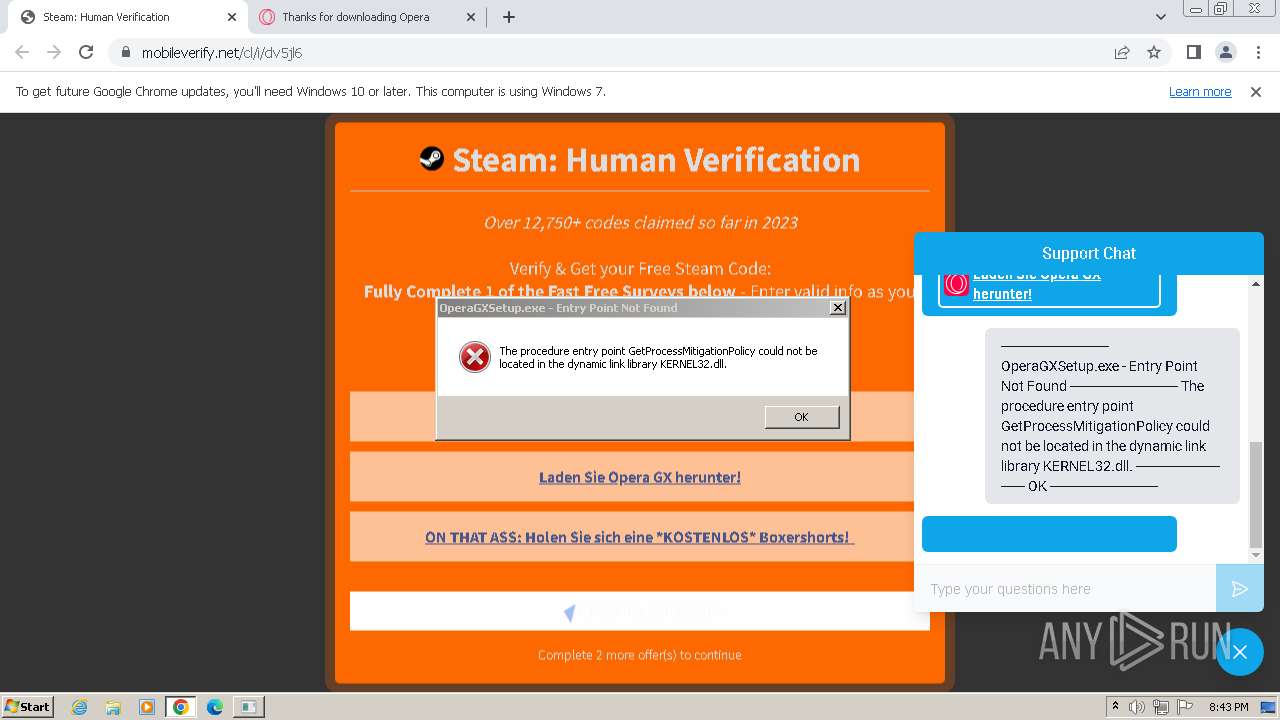Screen dimensions: 1280x720
Task: Expand the tab search chevron
Action: (x=1160, y=17)
